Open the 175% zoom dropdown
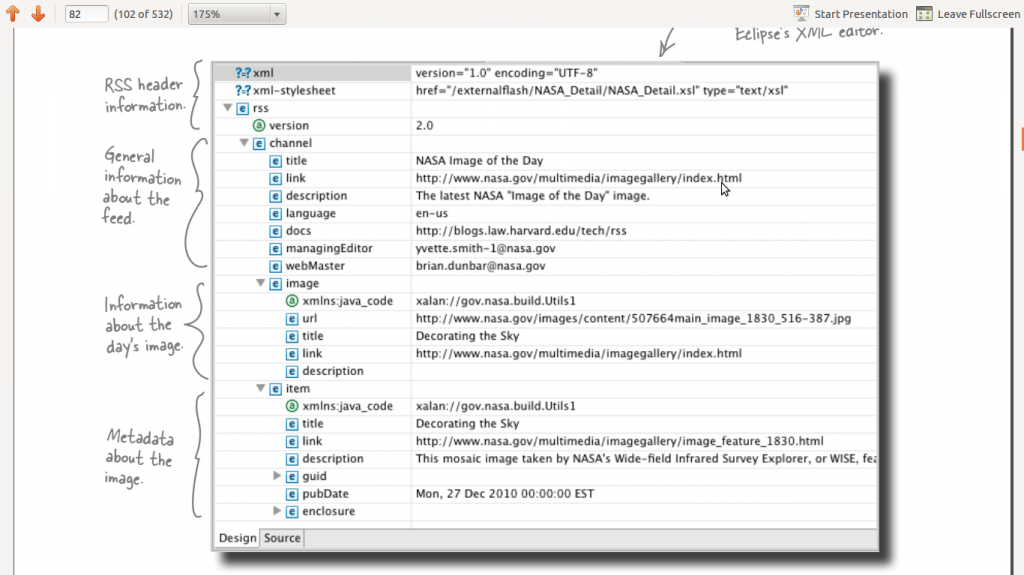 [x=236, y=14]
